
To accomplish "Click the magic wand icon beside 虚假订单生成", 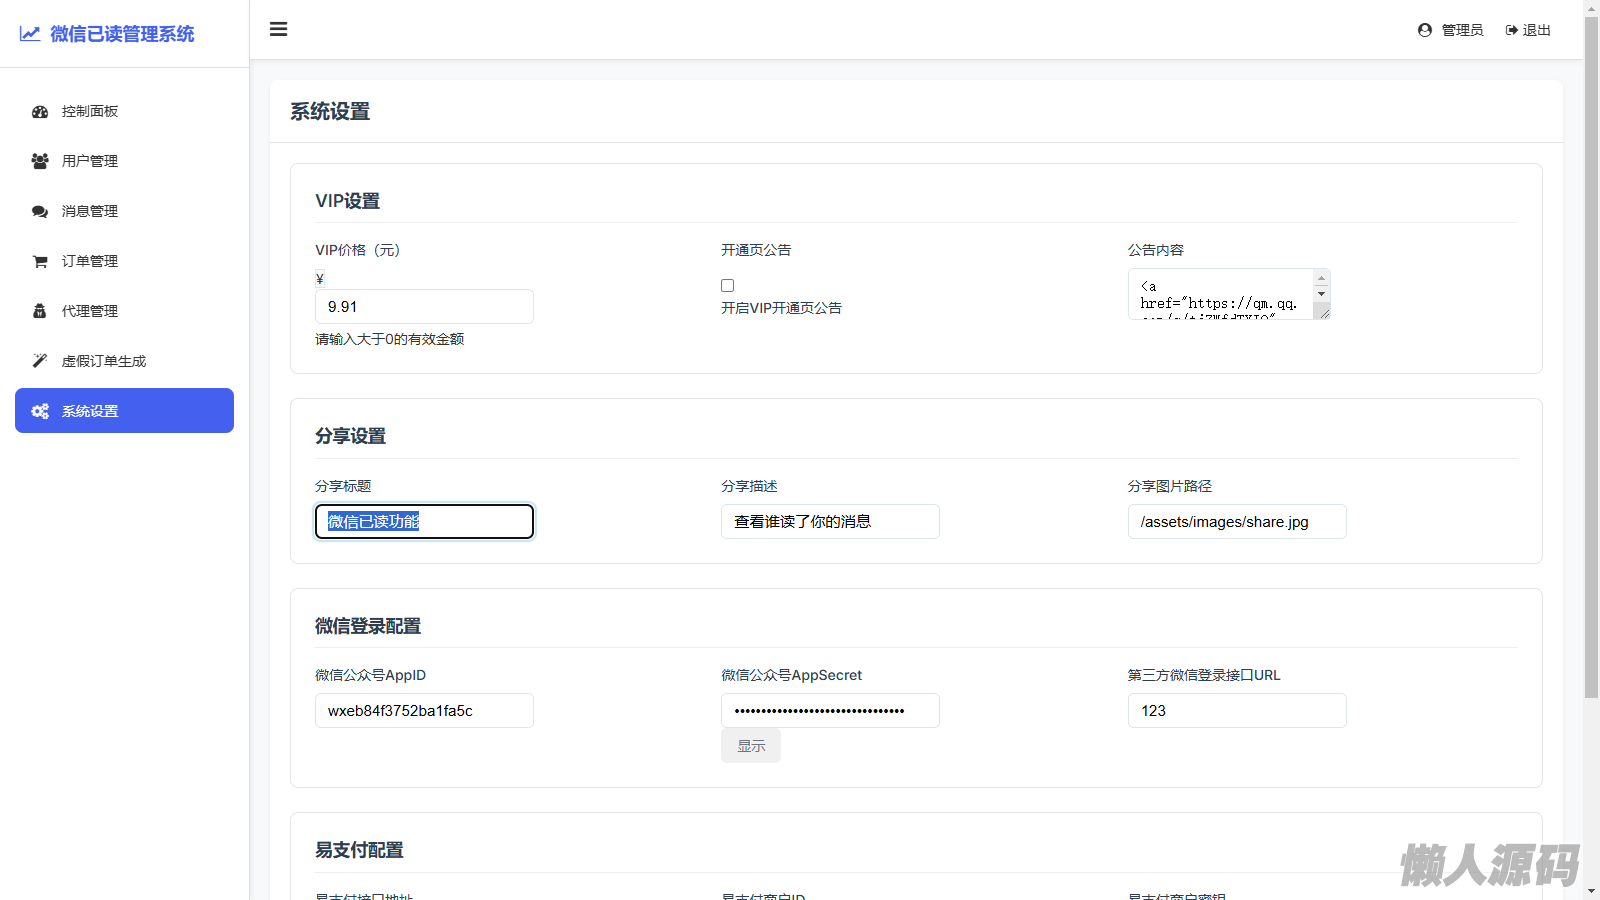I will tap(40, 361).
